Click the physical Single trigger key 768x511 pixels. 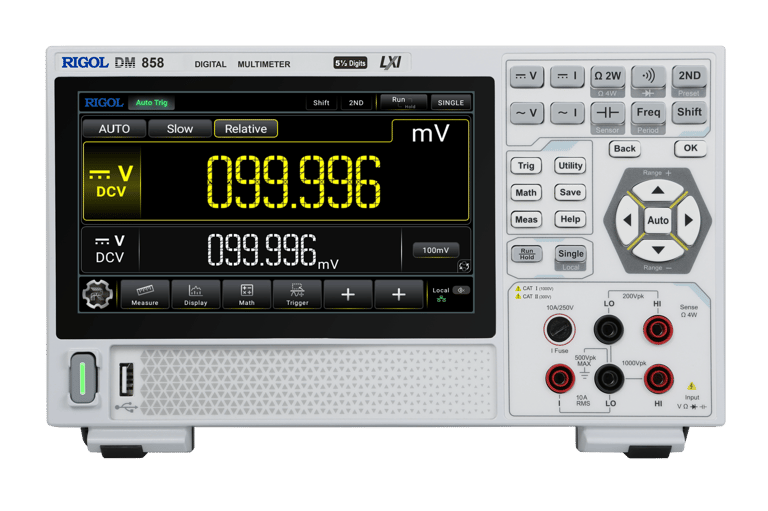click(x=571, y=254)
